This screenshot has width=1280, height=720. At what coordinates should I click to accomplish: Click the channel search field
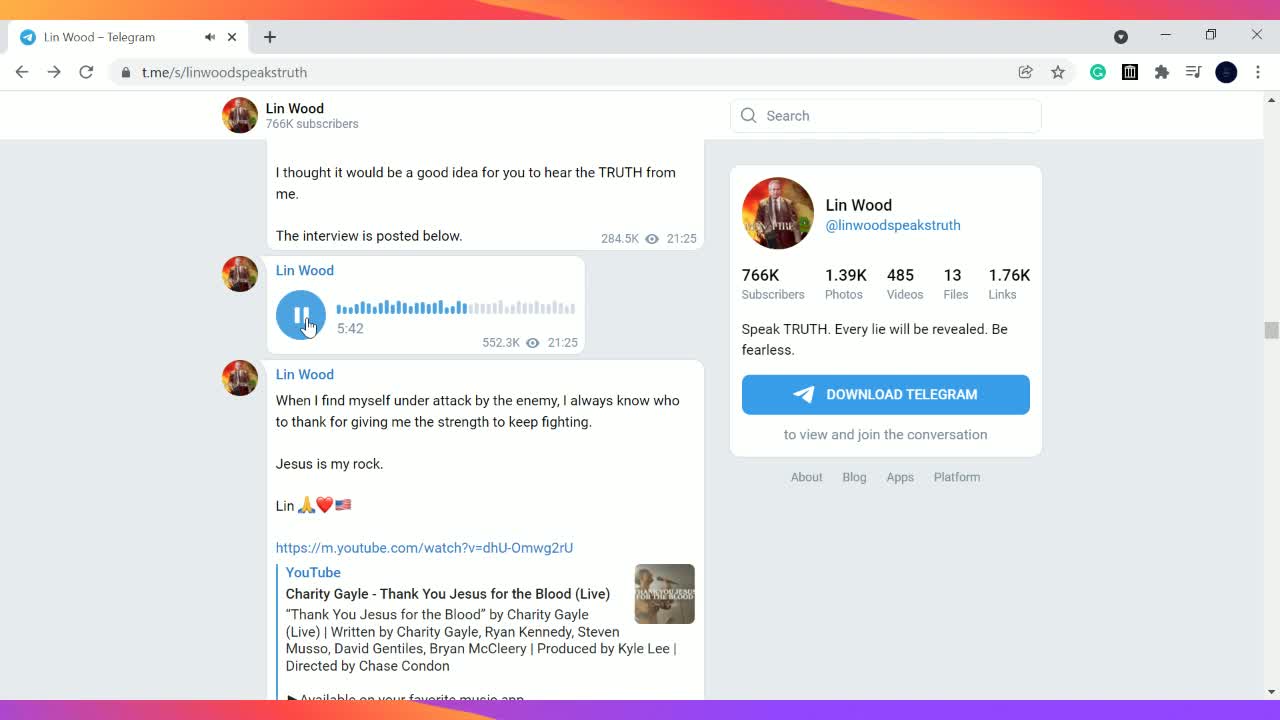coord(886,116)
